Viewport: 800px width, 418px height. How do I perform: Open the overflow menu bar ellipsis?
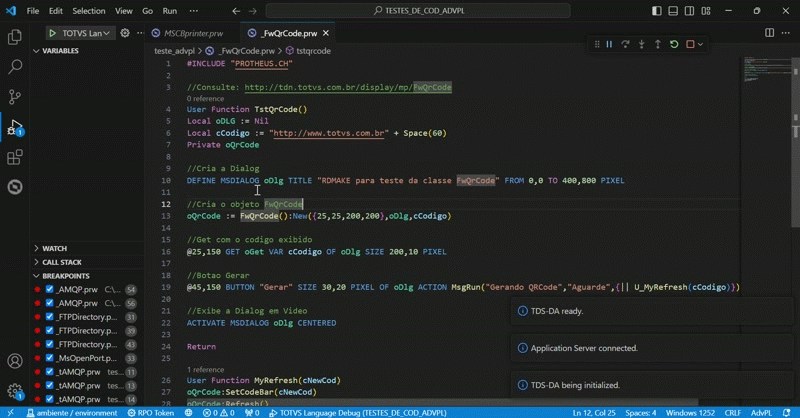tap(194, 11)
